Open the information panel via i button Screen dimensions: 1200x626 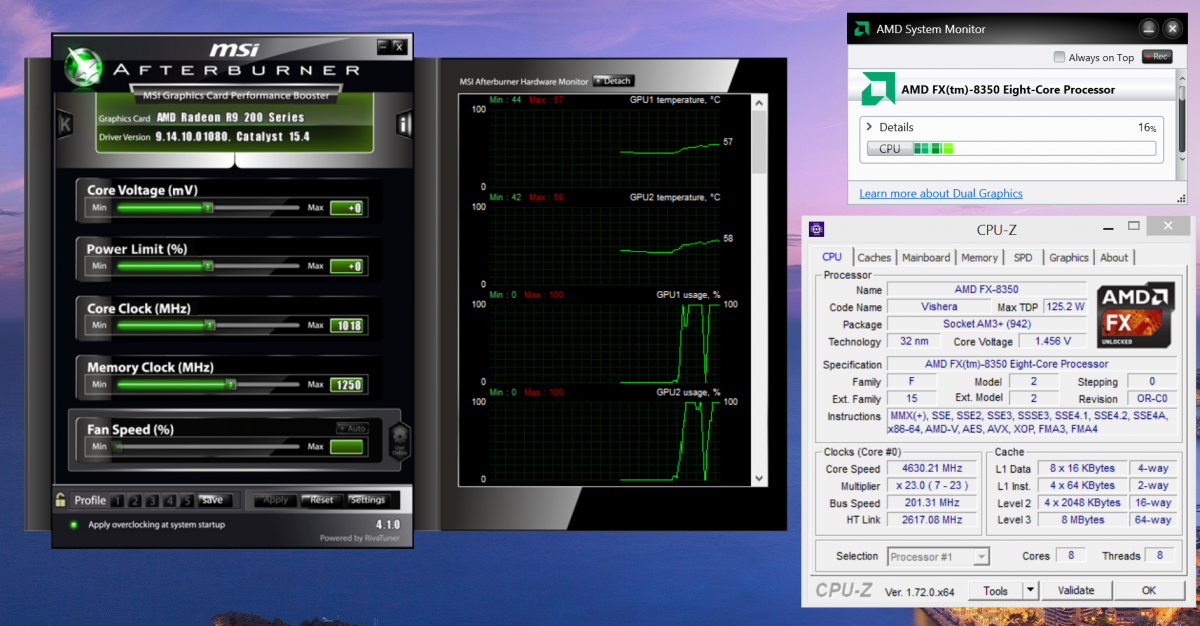[404, 125]
